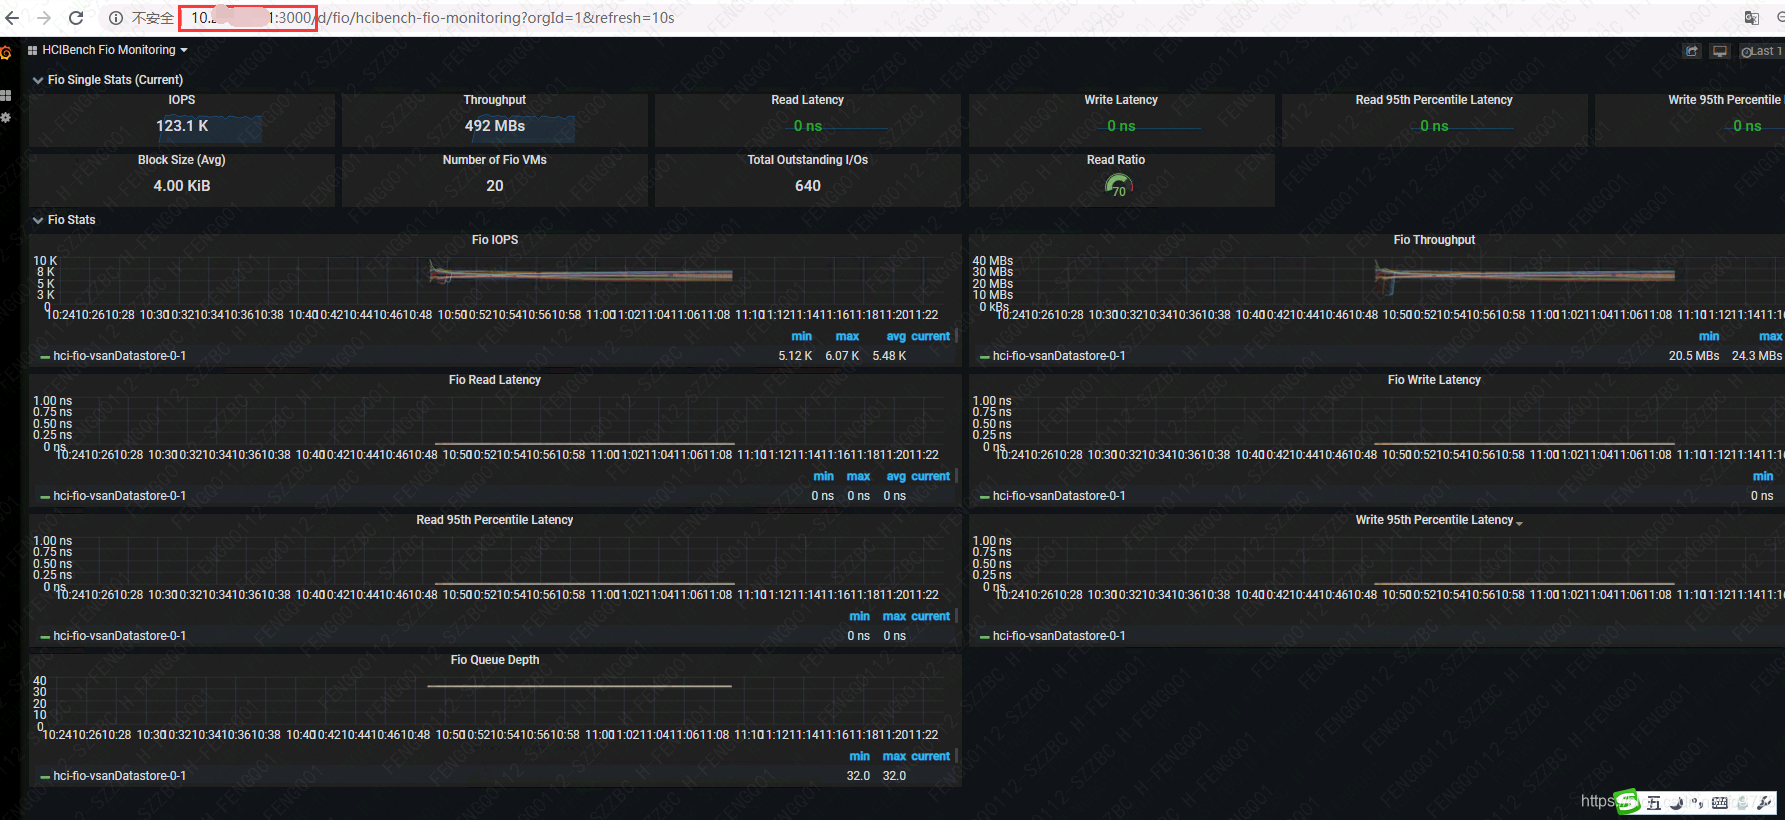Click the Fio Read Latency graph title

click(495, 380)
